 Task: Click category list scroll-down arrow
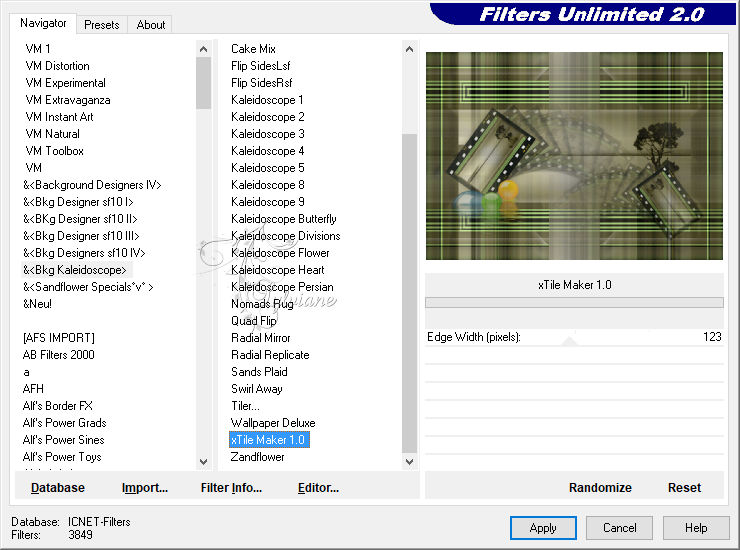click(x=203, y=462)
